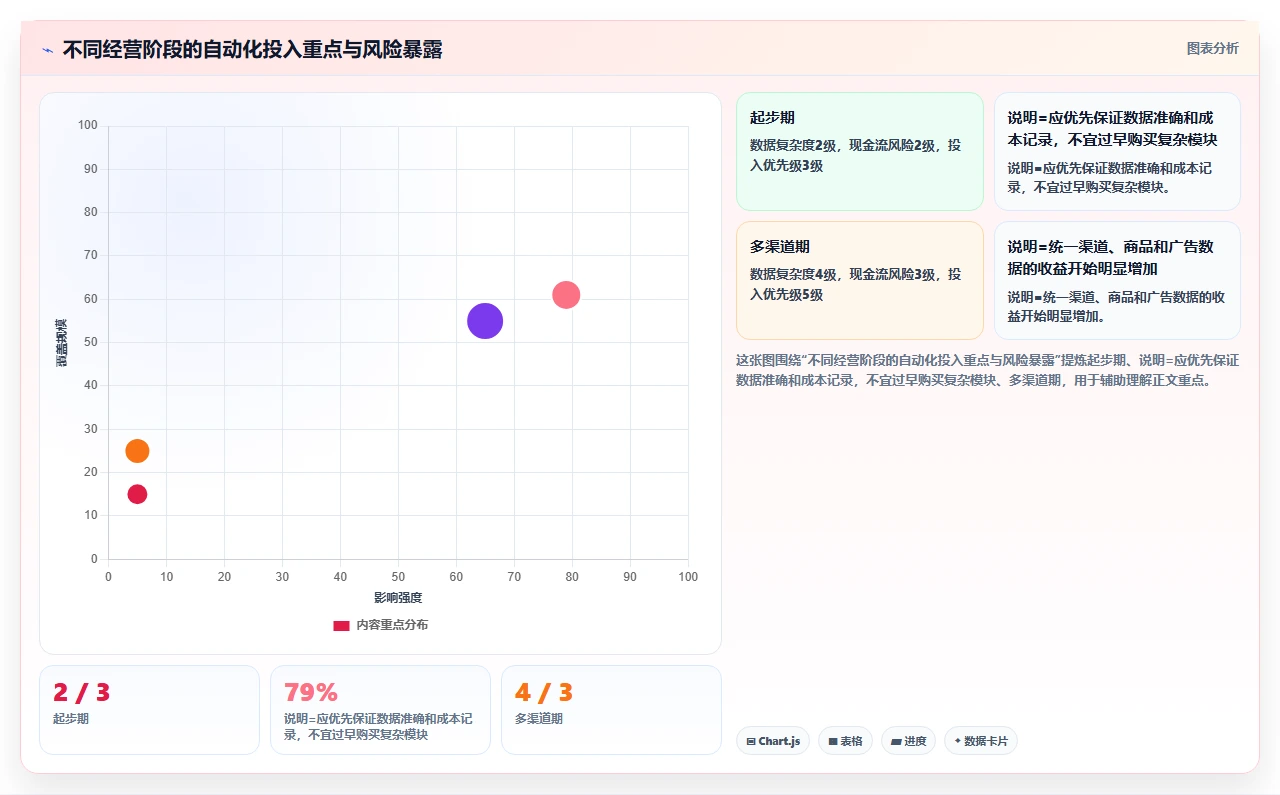Open the 多渠道期 orange card

[860, 281]
